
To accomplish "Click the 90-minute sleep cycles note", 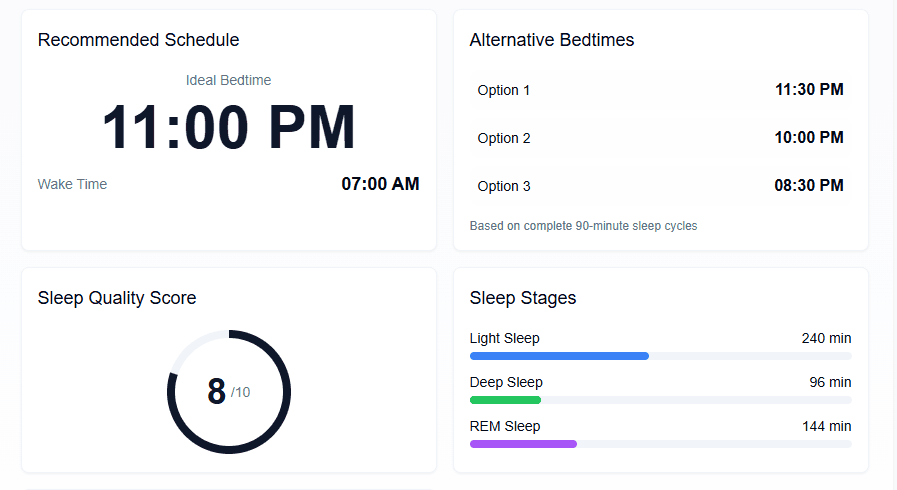I will (583, 226).
